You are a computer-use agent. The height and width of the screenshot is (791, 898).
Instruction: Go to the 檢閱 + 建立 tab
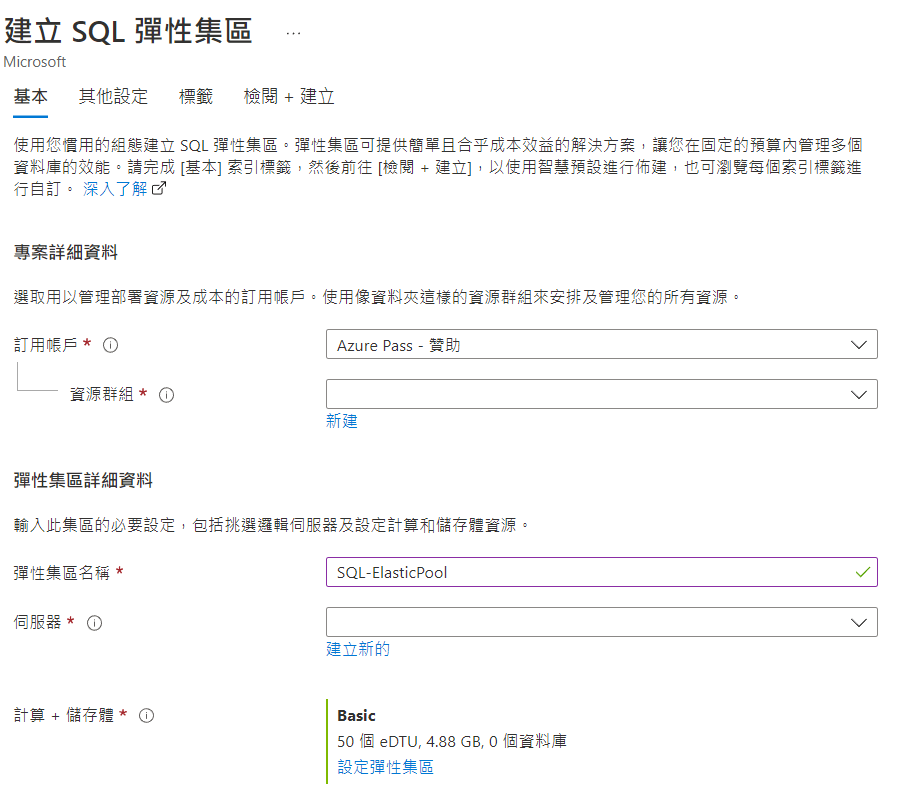click(288, 97)
